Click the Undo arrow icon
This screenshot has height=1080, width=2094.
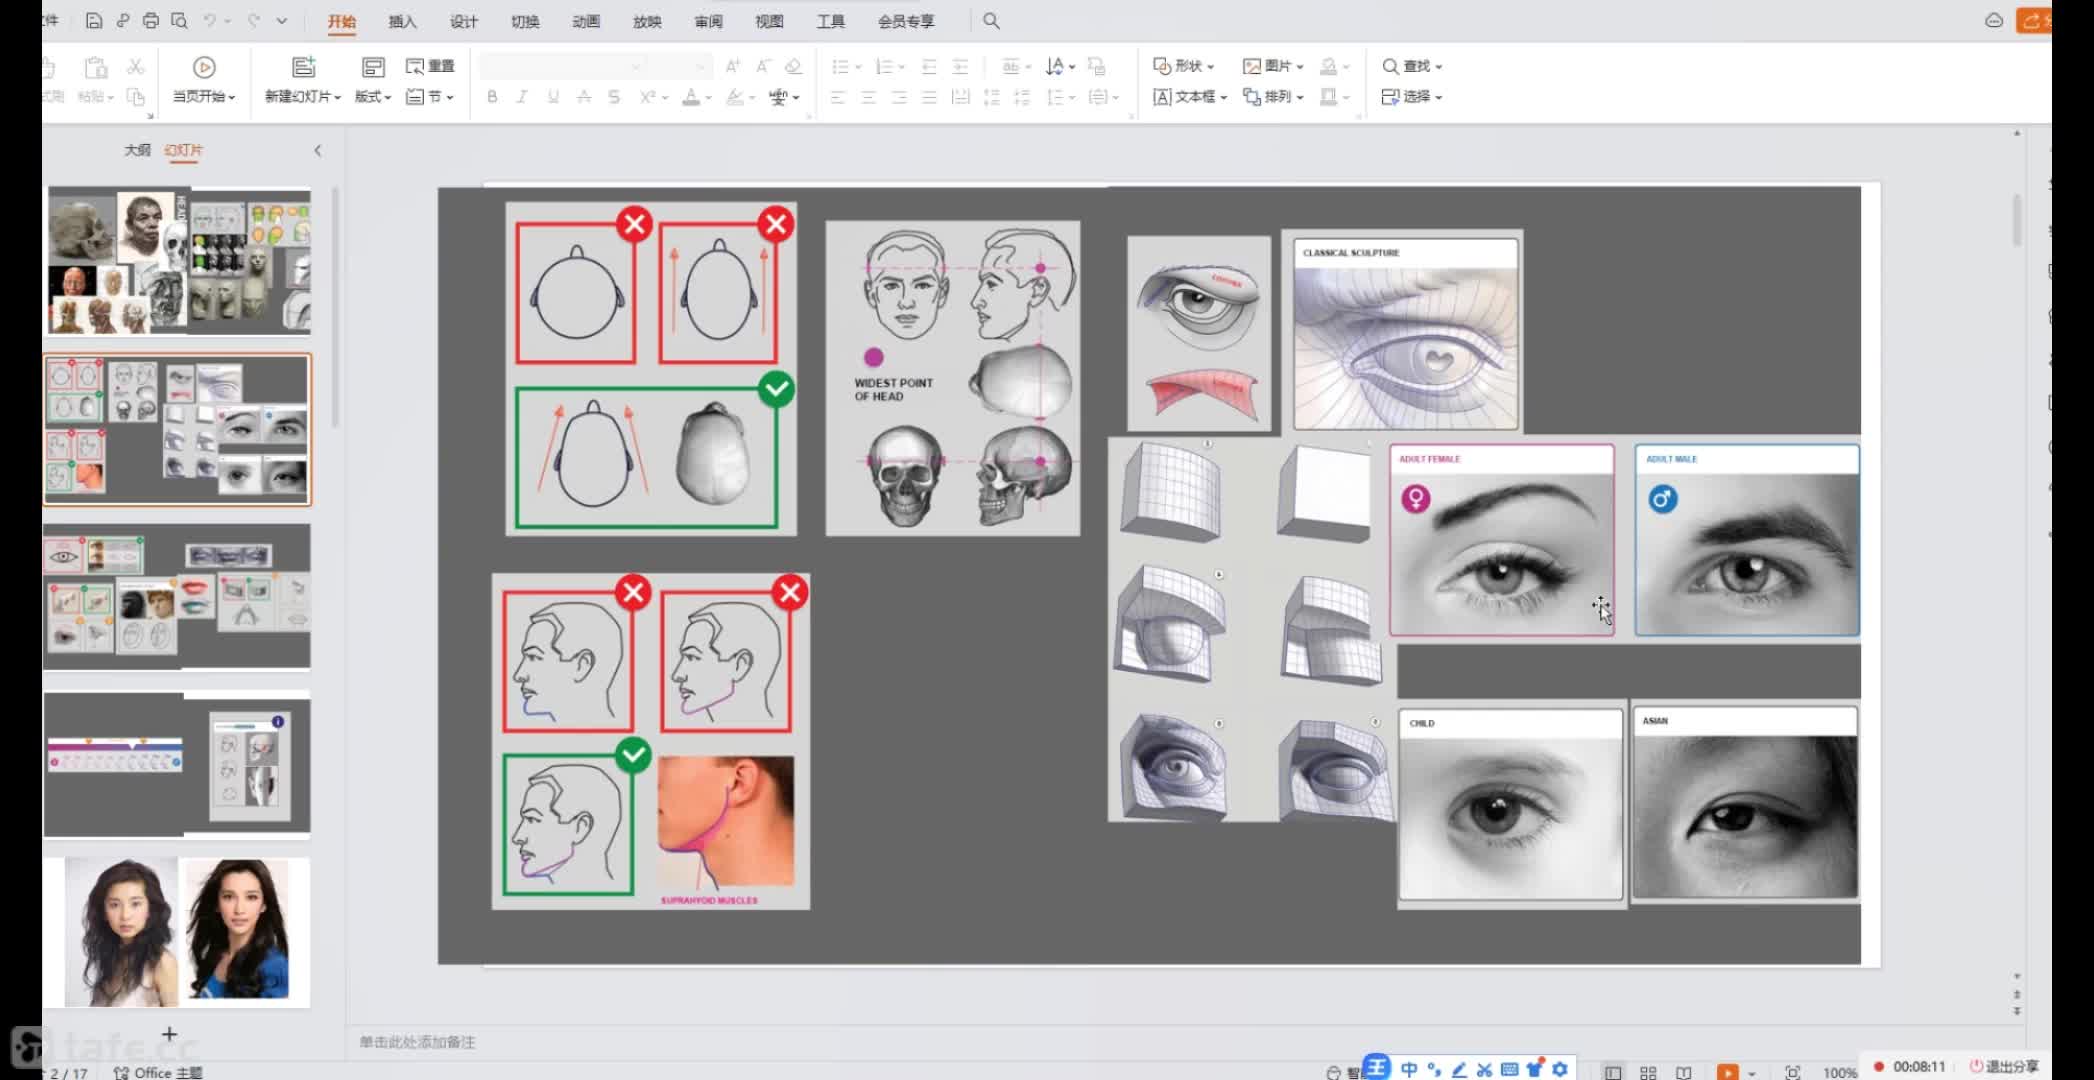(x=210, y=20)
